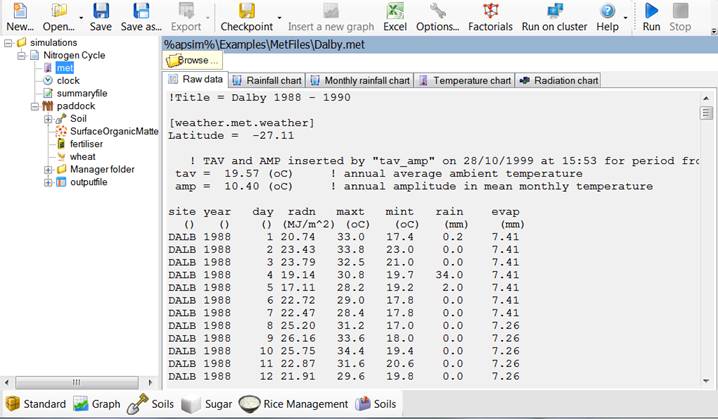Send output to Excel icon

395,17
